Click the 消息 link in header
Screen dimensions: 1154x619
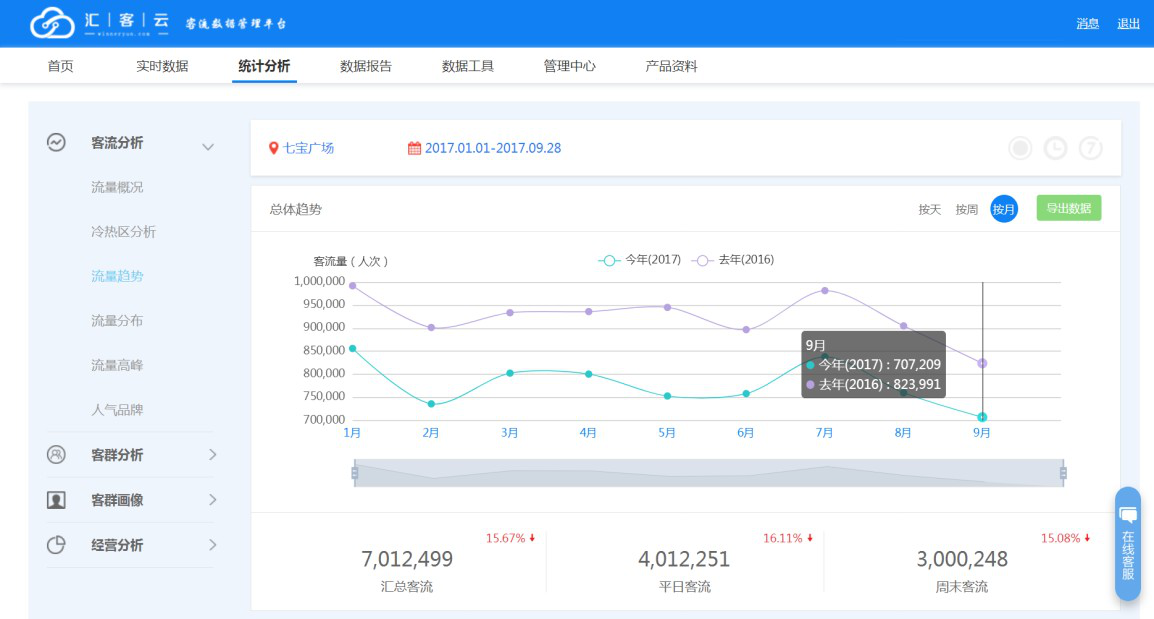click(1087, 24)
